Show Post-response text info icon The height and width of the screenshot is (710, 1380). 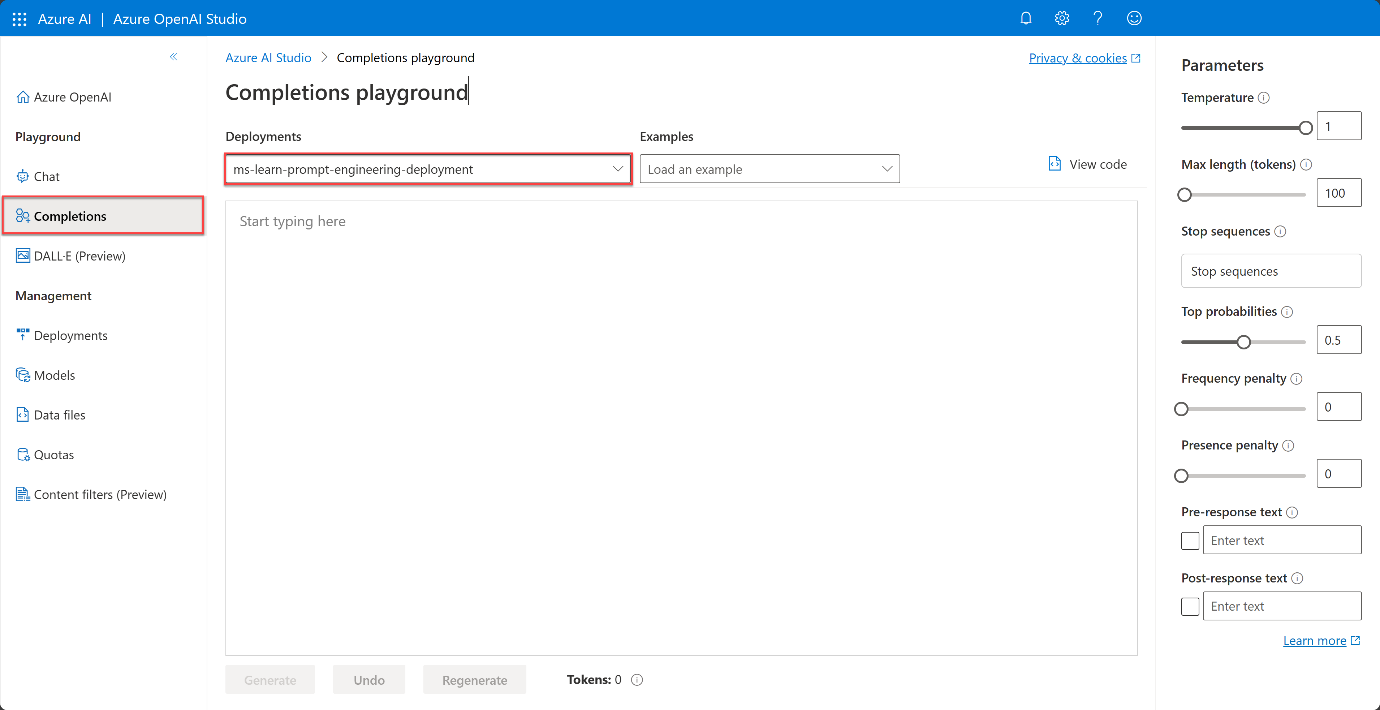(x=1298, y=579)
